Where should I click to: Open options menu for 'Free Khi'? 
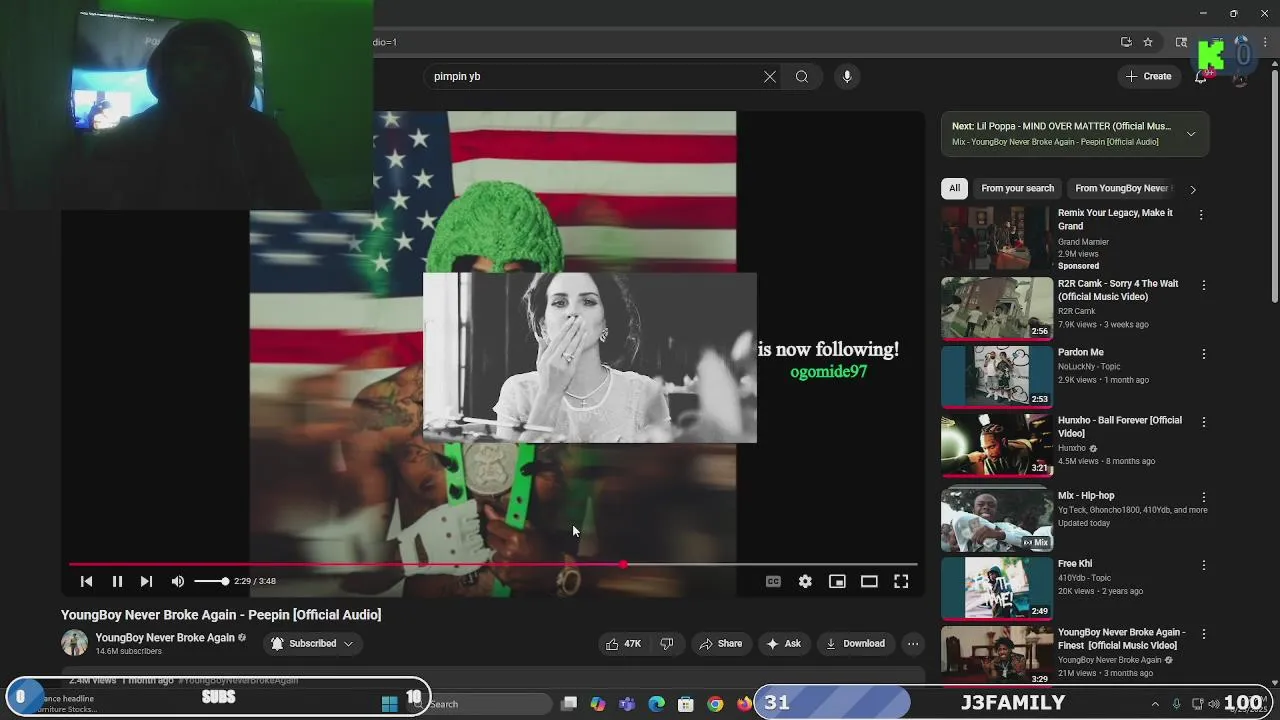[1203, 565]
